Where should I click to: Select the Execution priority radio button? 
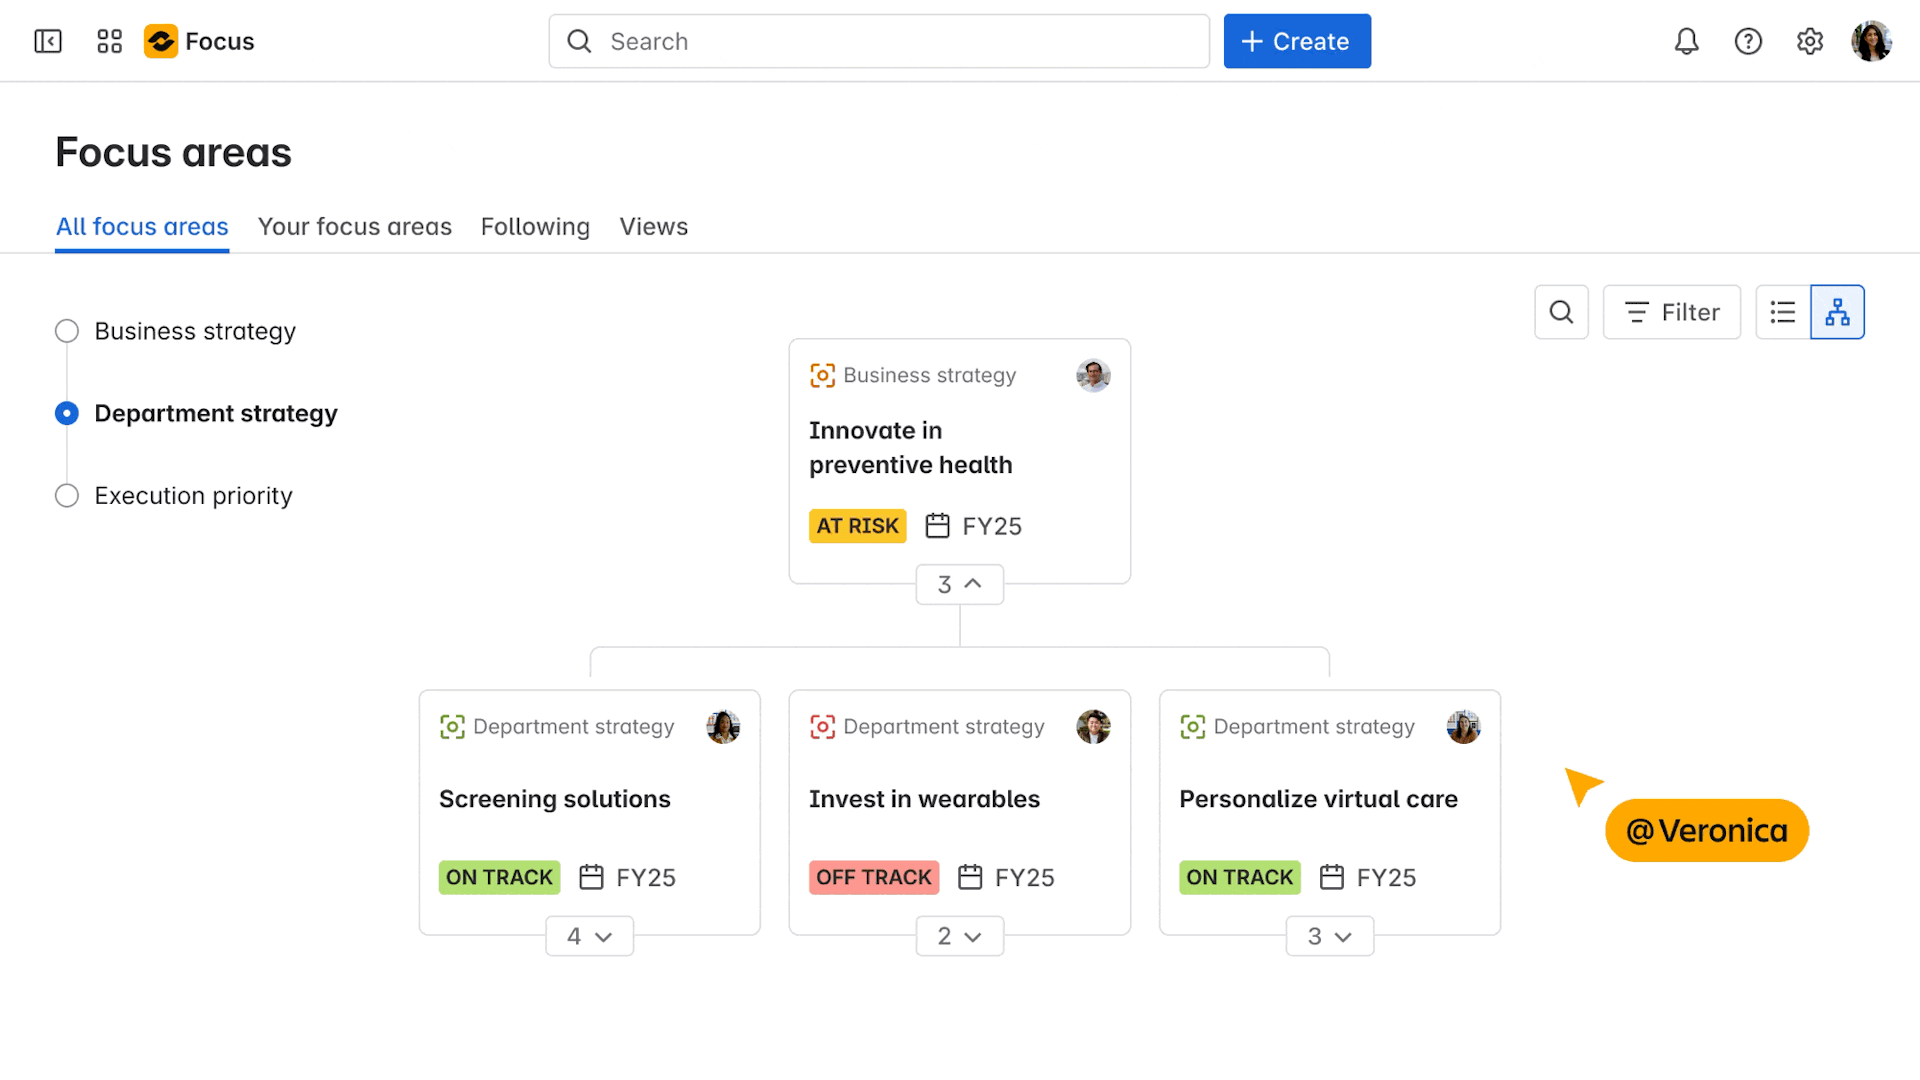point(66,495)
